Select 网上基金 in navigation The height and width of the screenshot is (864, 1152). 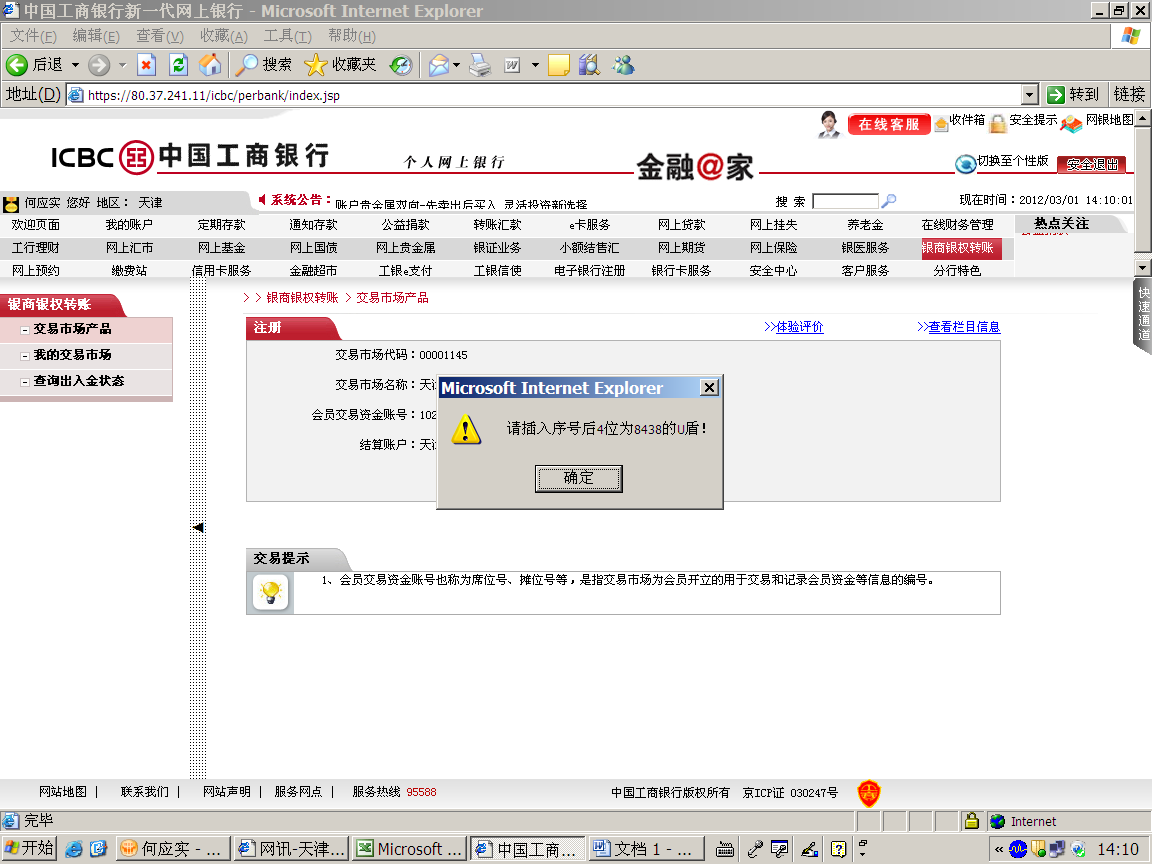tap(221, 248)
